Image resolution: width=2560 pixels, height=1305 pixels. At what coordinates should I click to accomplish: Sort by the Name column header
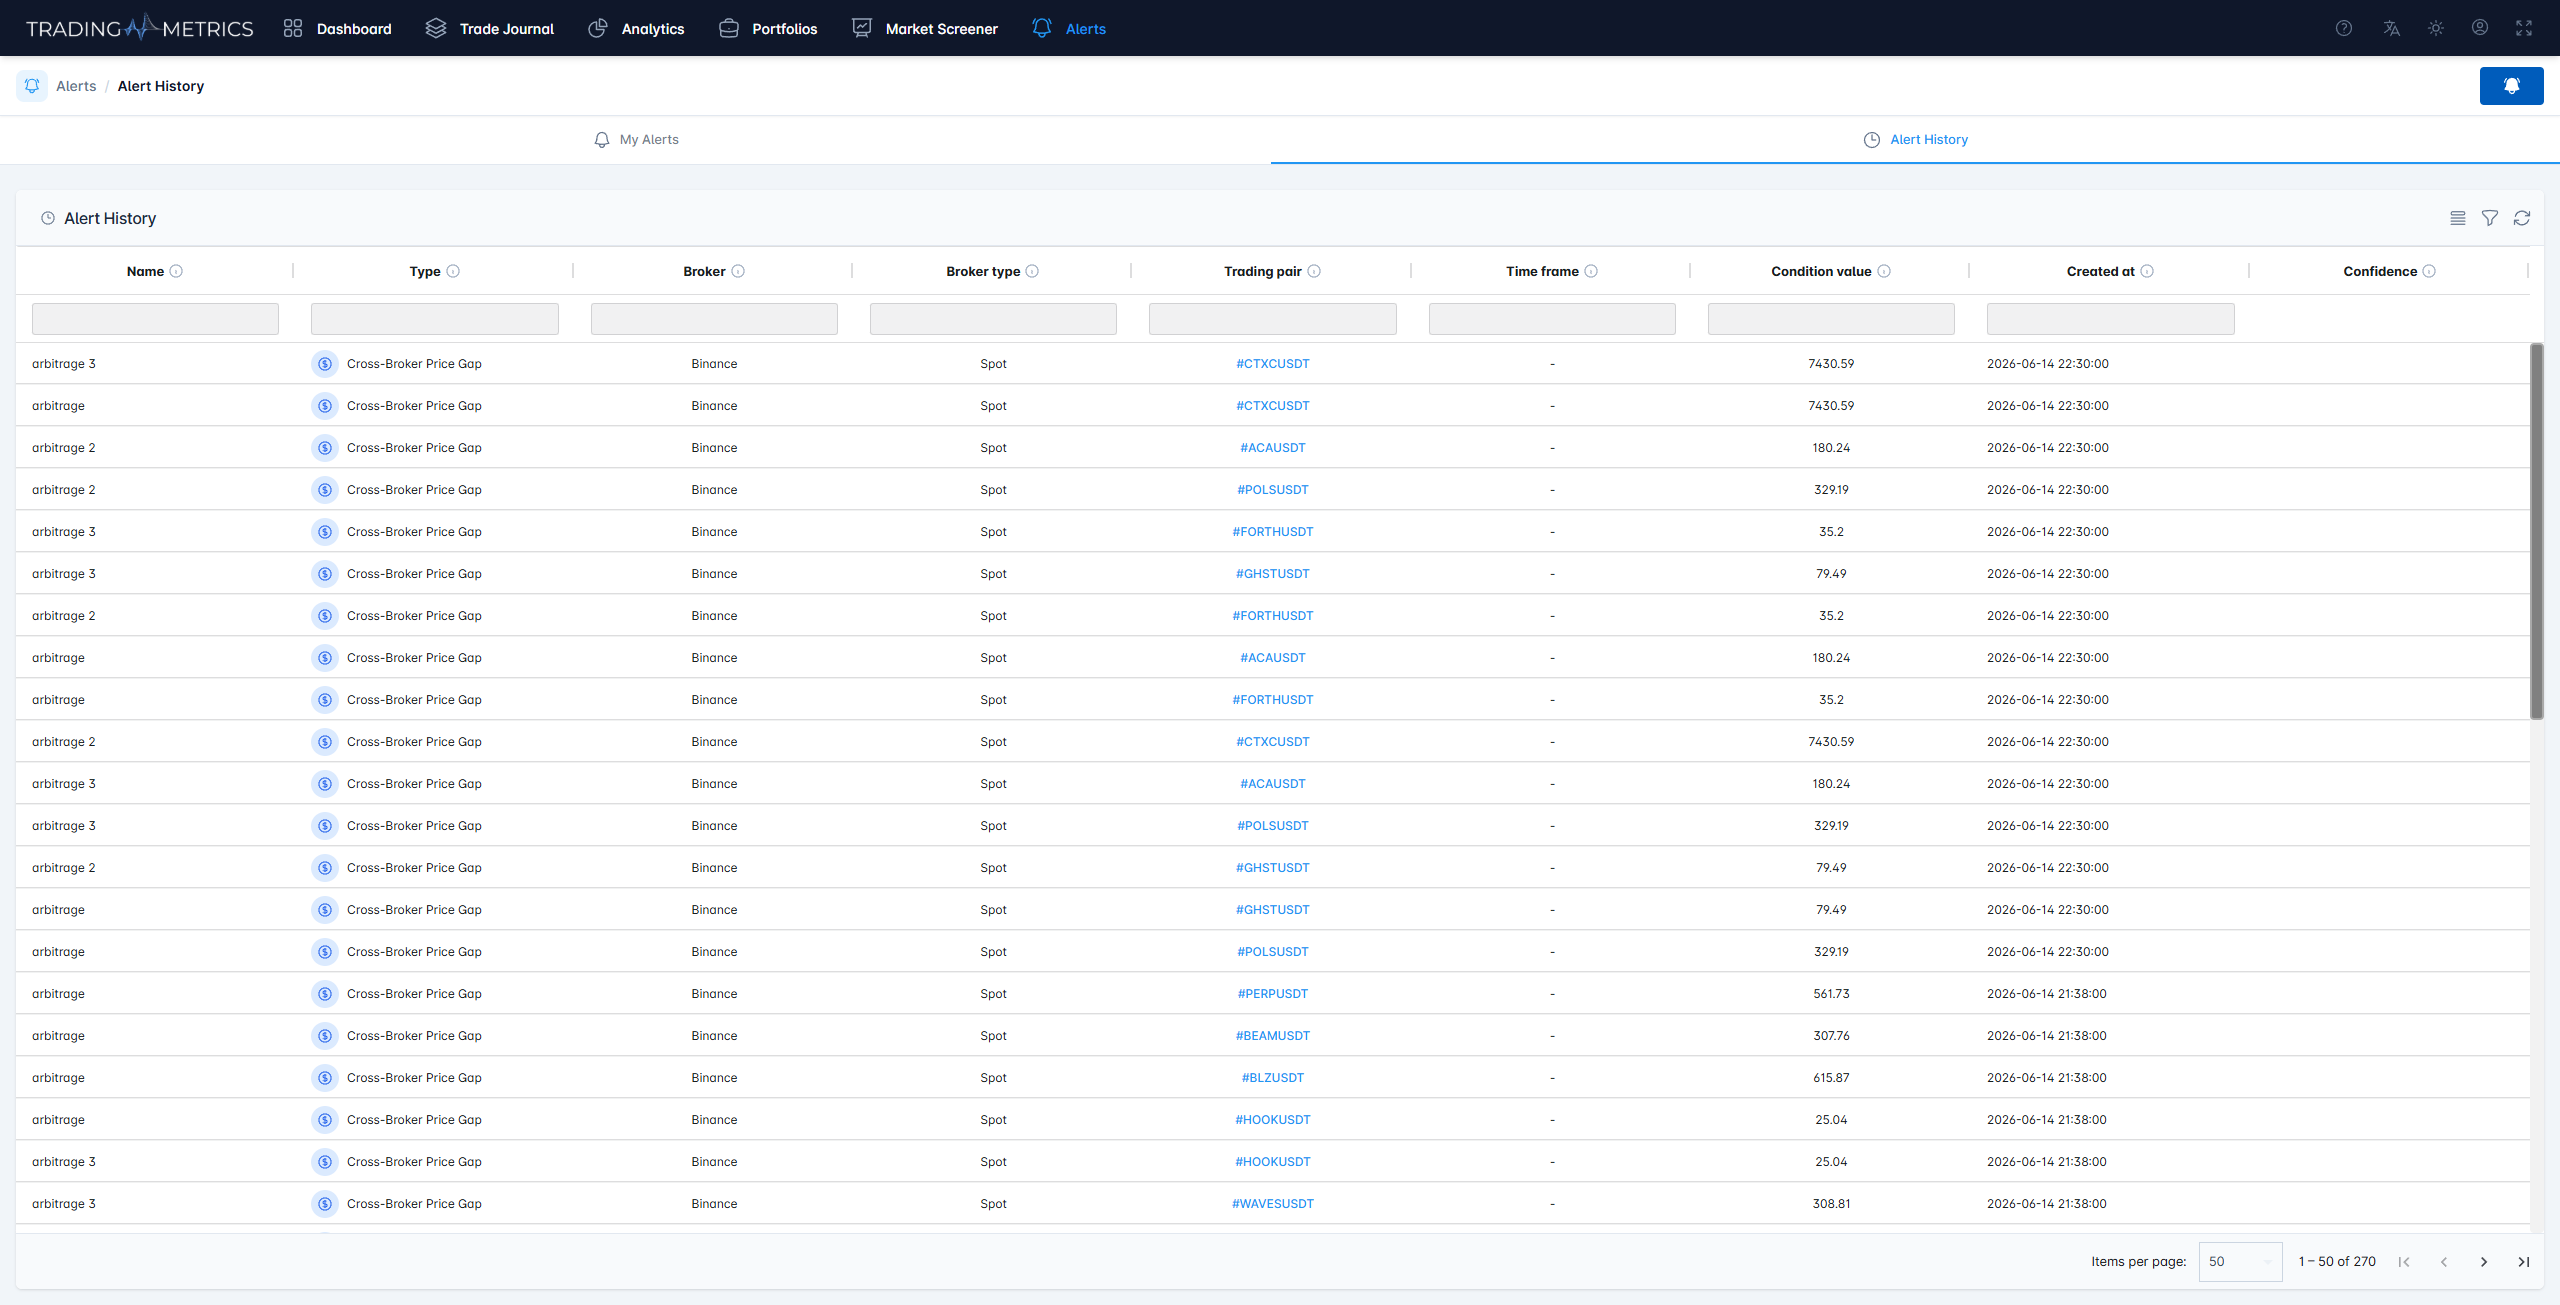(145, 271)
